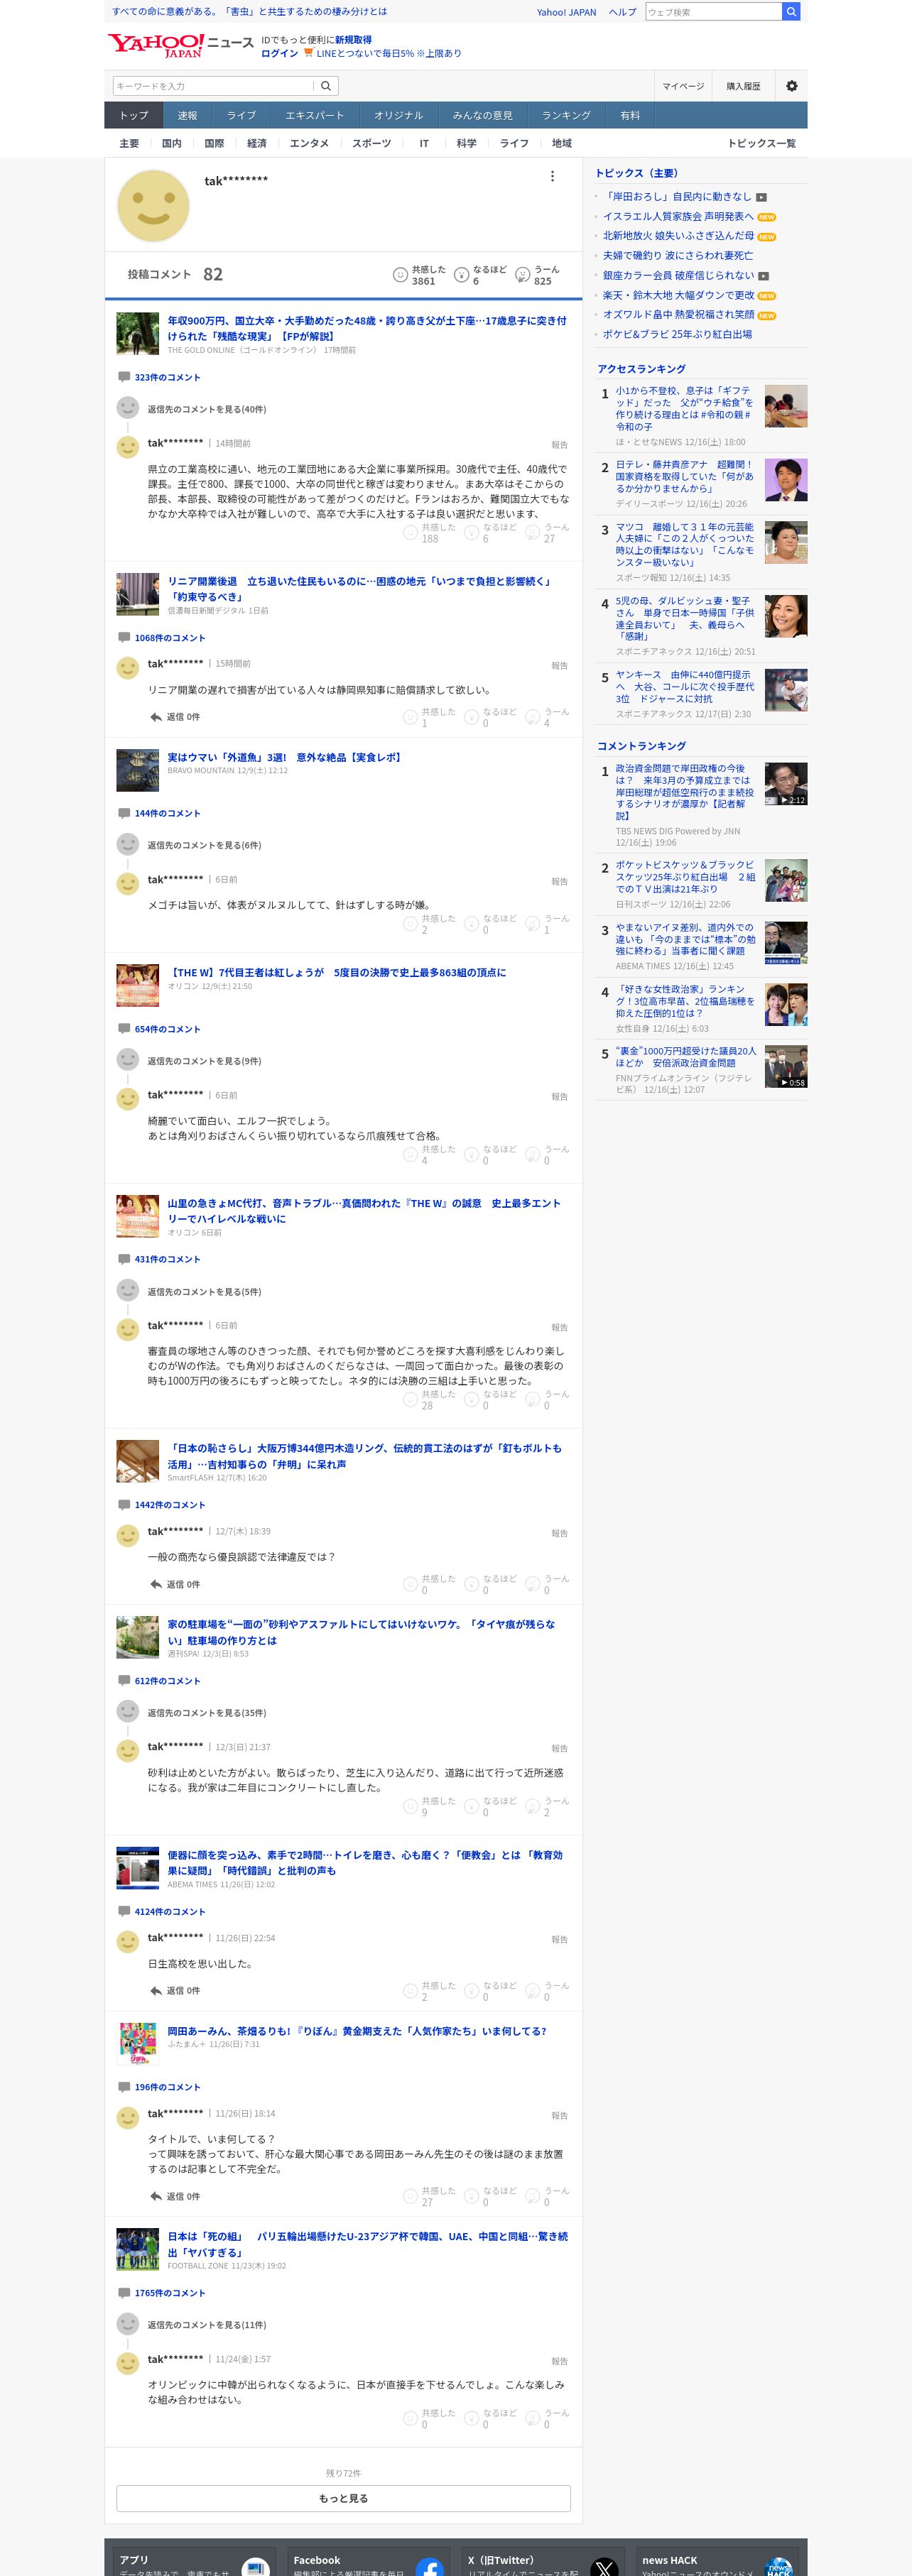This screenshot has width=912, height=2576.
Task: Click reply arrow icon under リニア開業 comment
Action: (156, 717)
